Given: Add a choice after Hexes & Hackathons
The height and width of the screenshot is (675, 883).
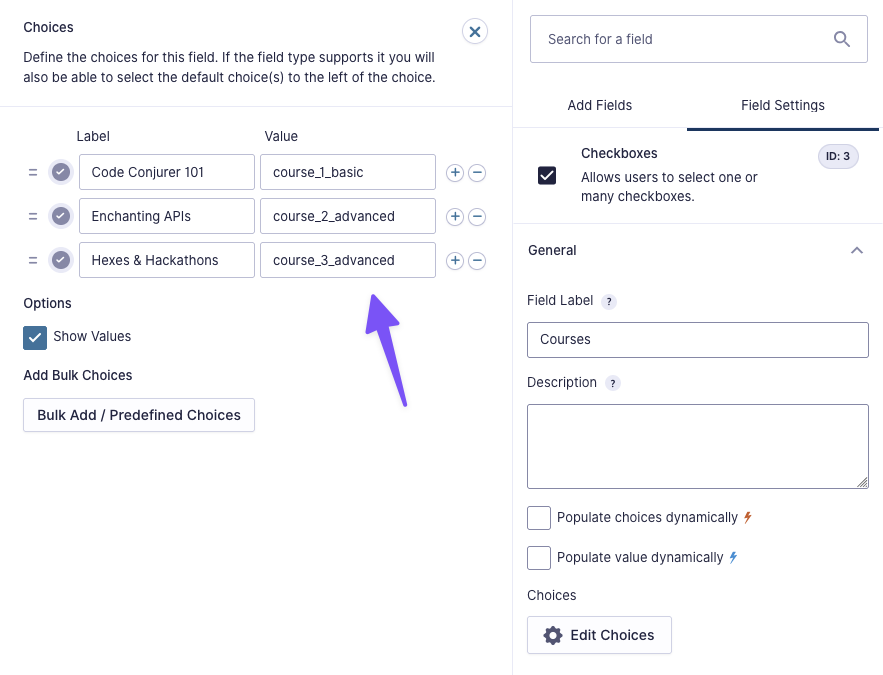Looking at the screenshot, I should click(454, 261).
